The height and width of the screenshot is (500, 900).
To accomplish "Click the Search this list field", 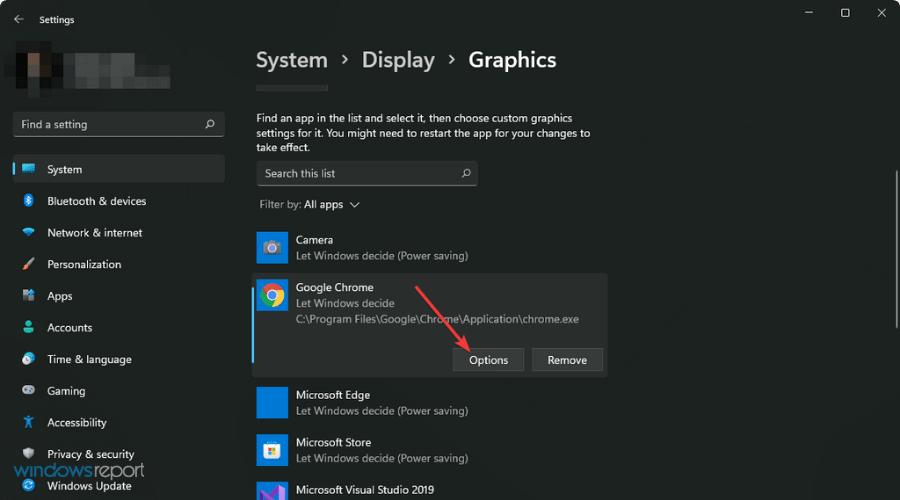I will pos(367,173).
